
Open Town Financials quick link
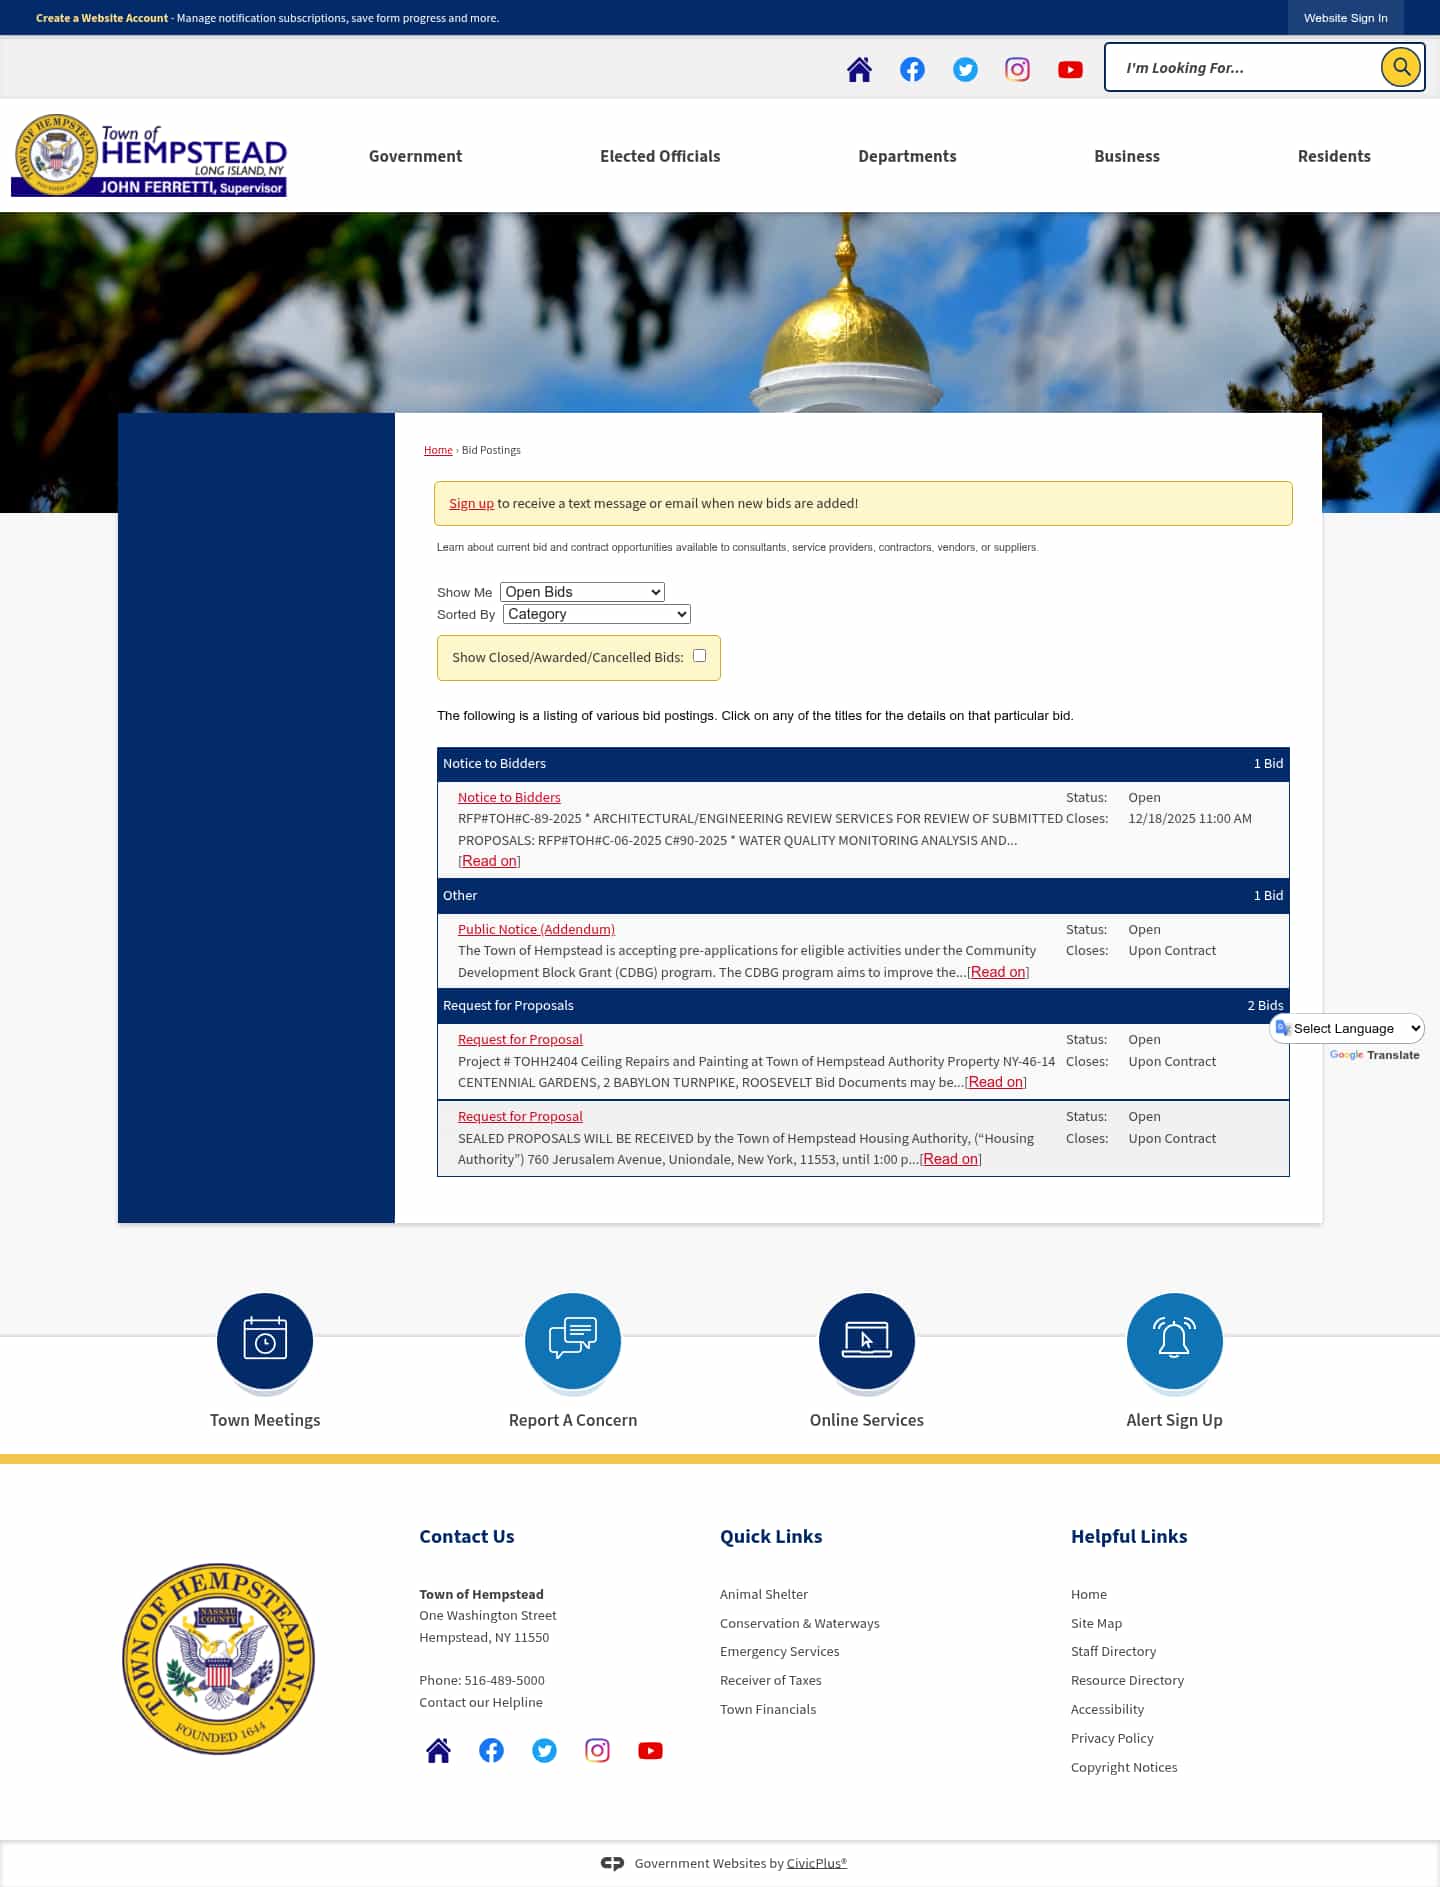point(768,1709)
